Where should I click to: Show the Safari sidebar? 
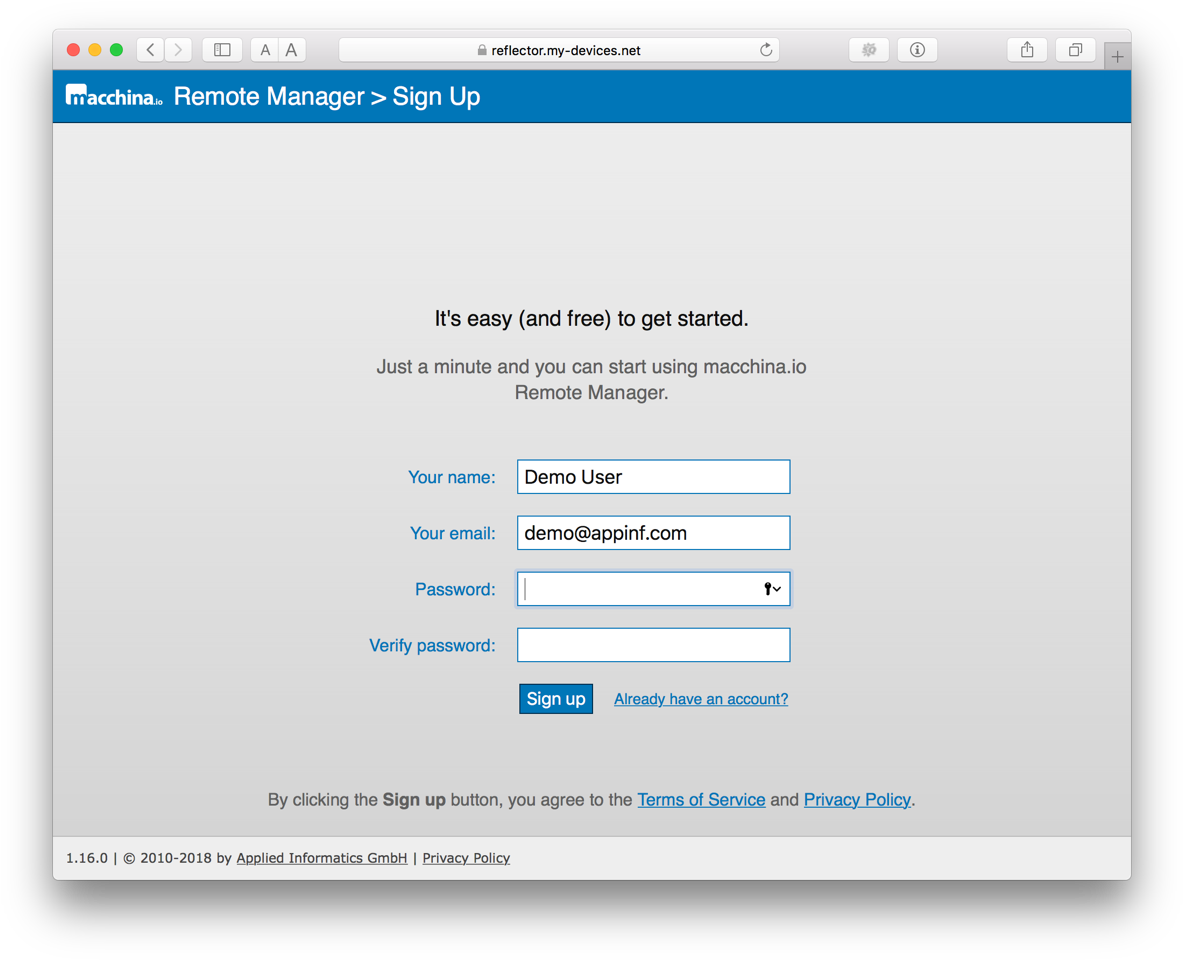(x=222, y=50)
